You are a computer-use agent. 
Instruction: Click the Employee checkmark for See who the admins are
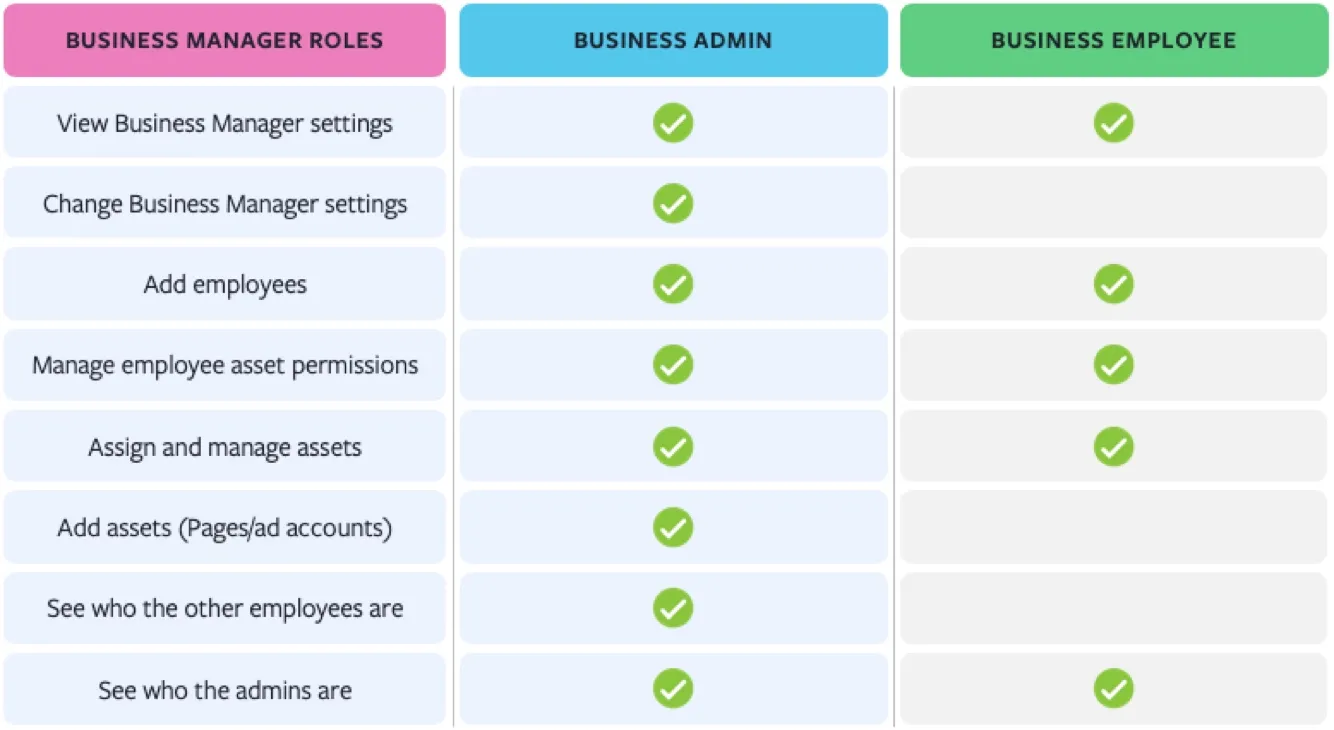coord(1113,689)
